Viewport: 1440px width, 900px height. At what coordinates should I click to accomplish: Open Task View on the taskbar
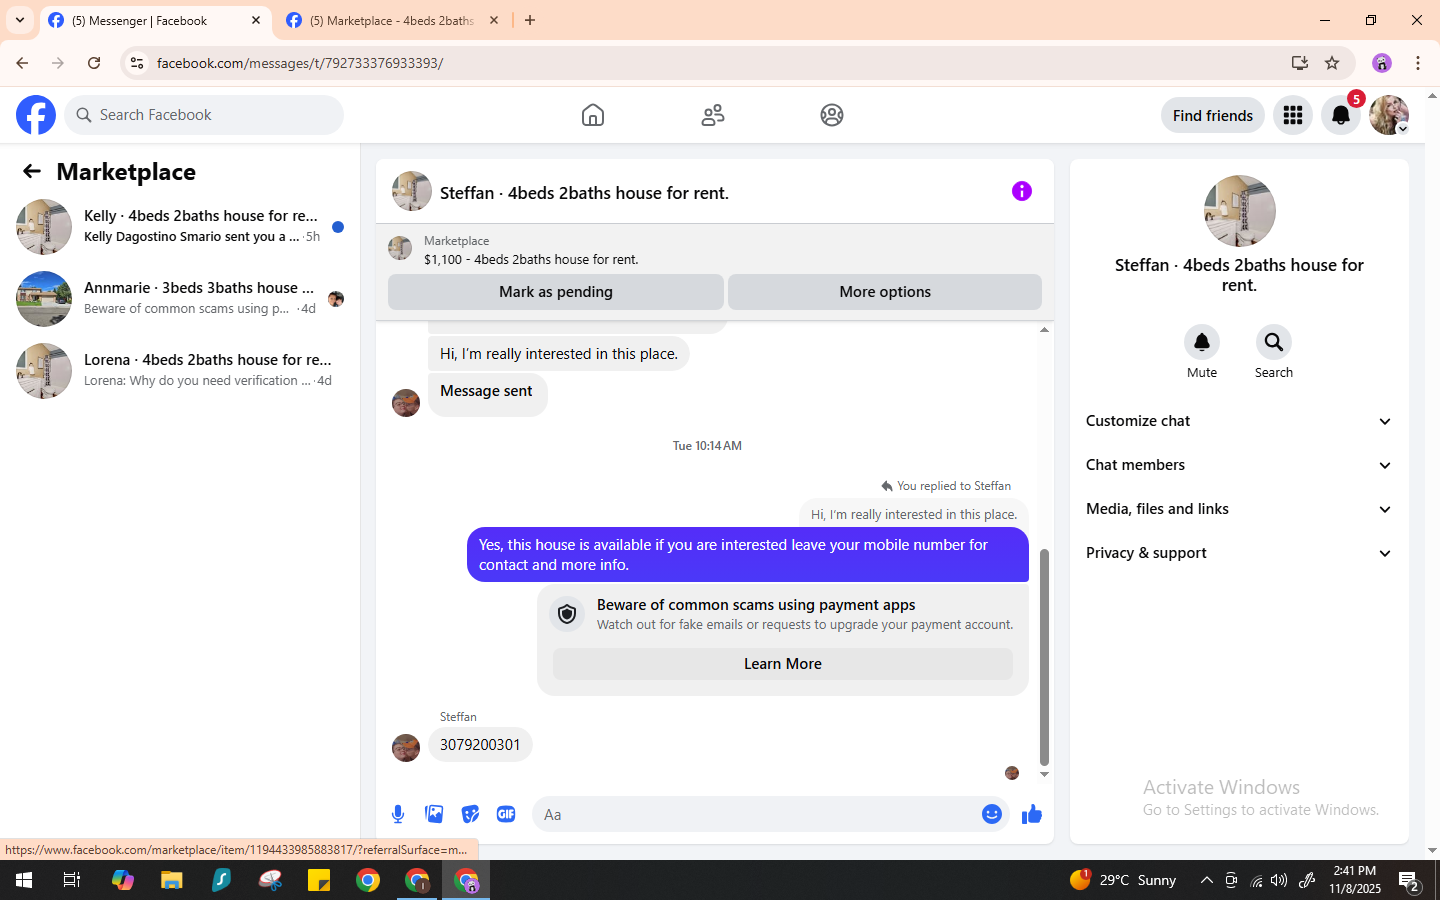tap(72, 880)
